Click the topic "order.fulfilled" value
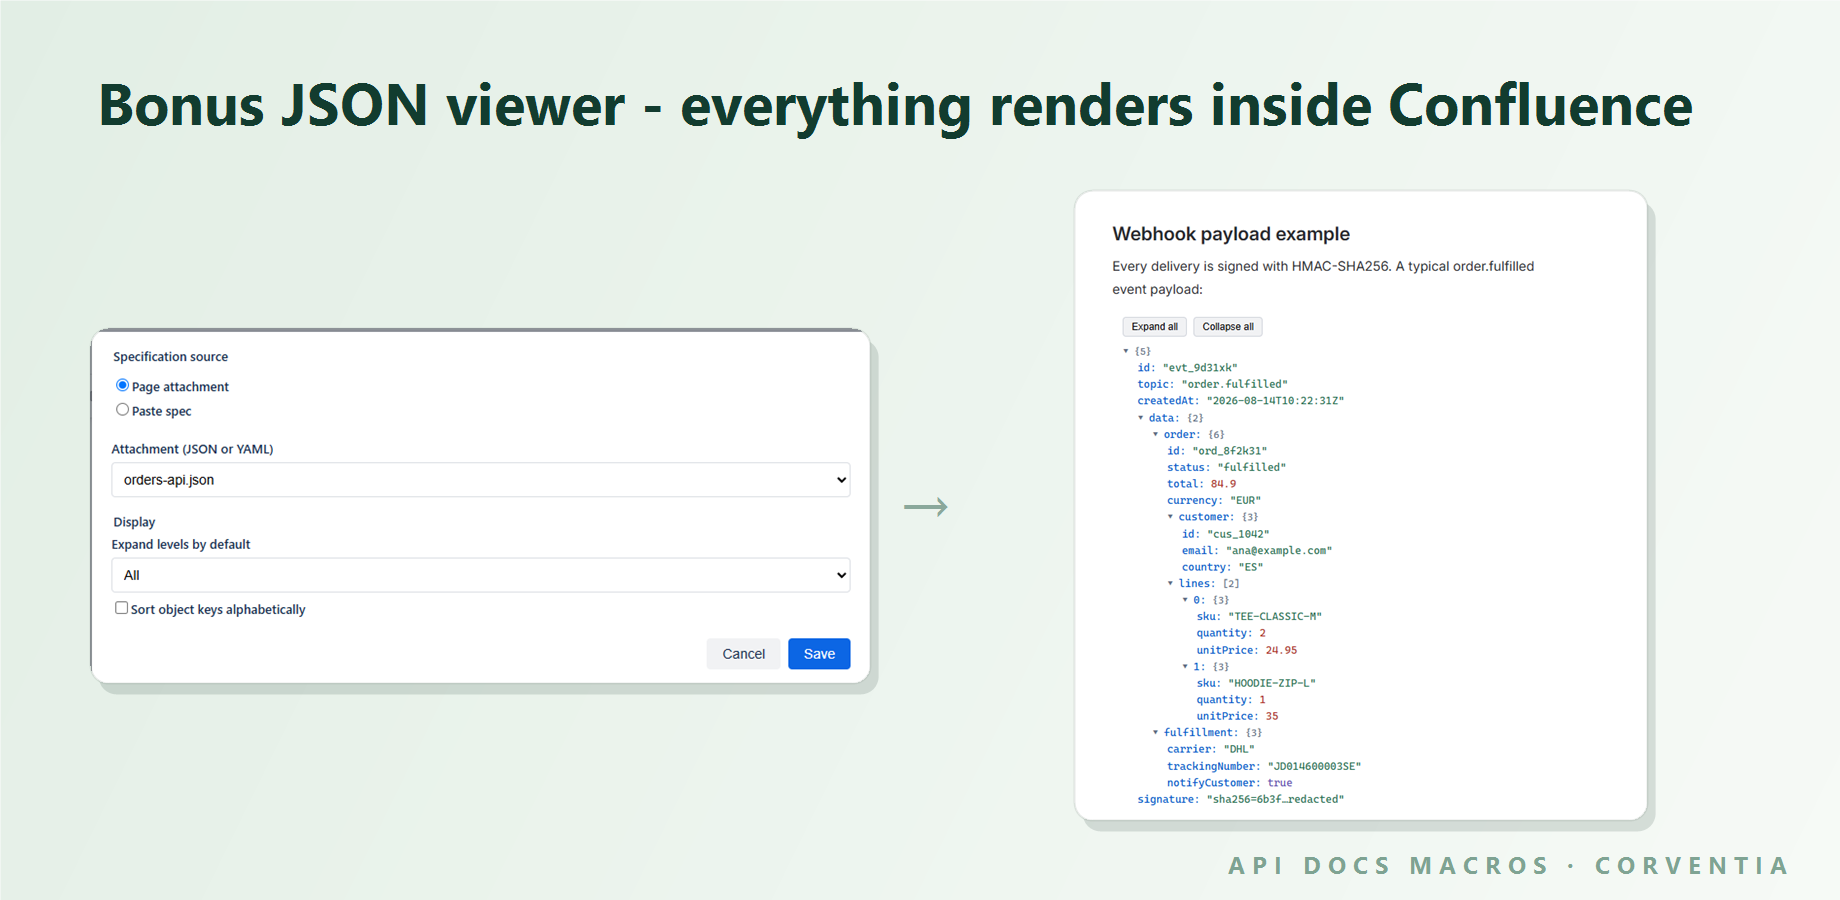This screenshot has height=900, width=1840. pos(1235,384)
